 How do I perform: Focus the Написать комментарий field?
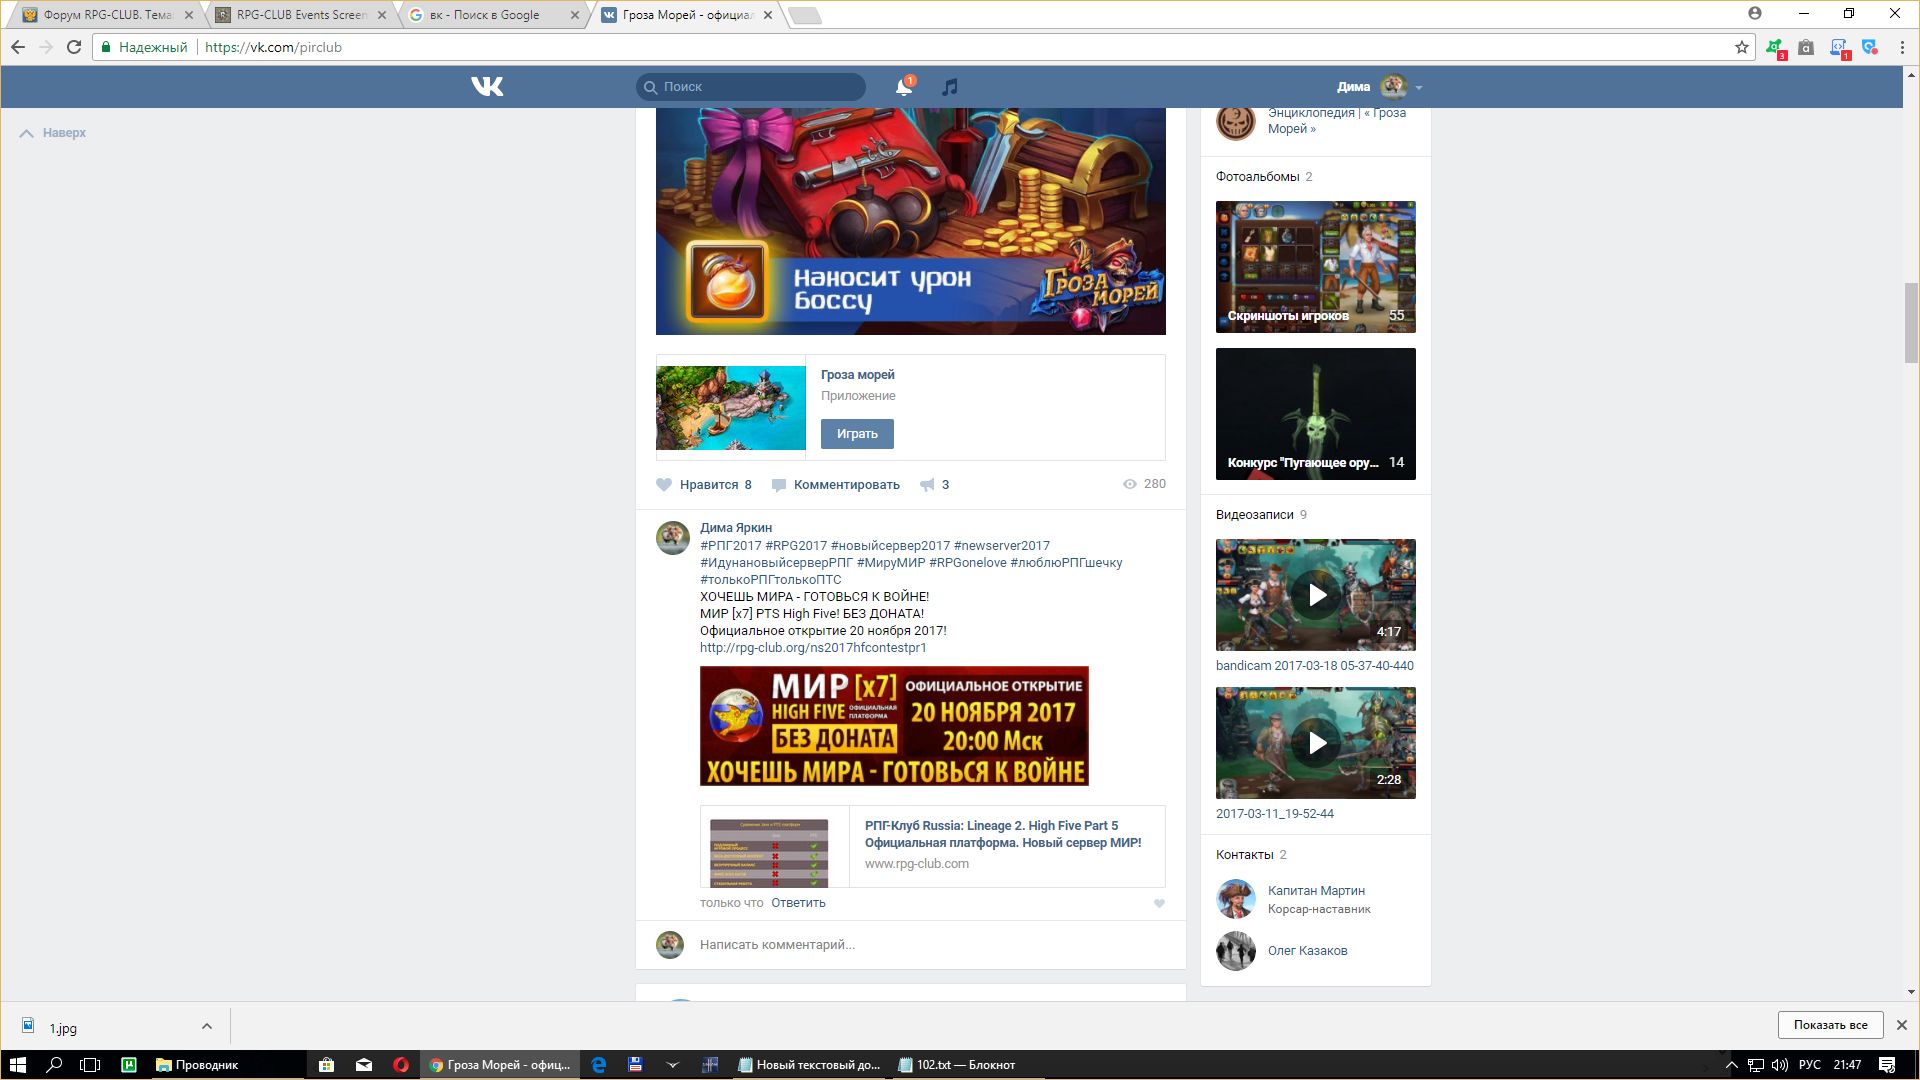(x=900, y=945)
